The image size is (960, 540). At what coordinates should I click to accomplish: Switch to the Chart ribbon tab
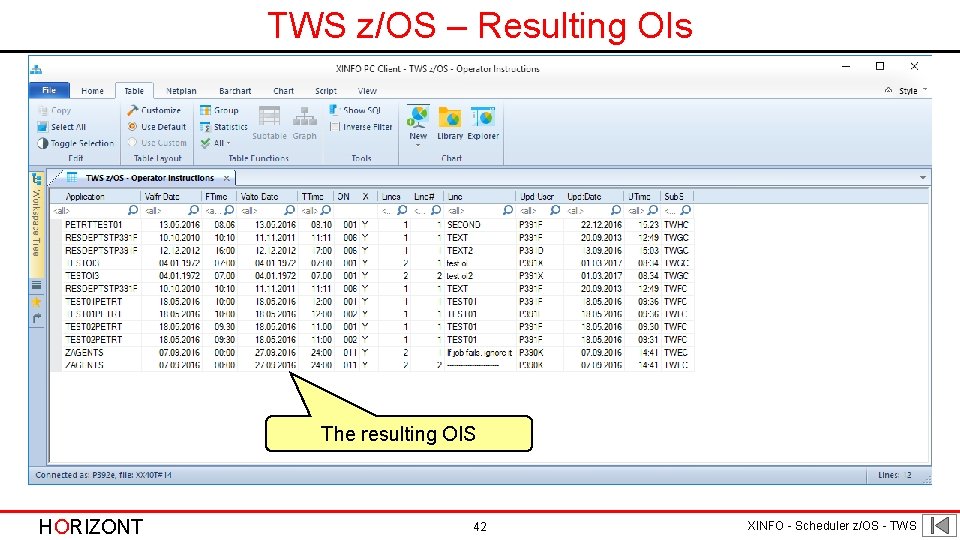pyautogui.click(x=283, y=91)
